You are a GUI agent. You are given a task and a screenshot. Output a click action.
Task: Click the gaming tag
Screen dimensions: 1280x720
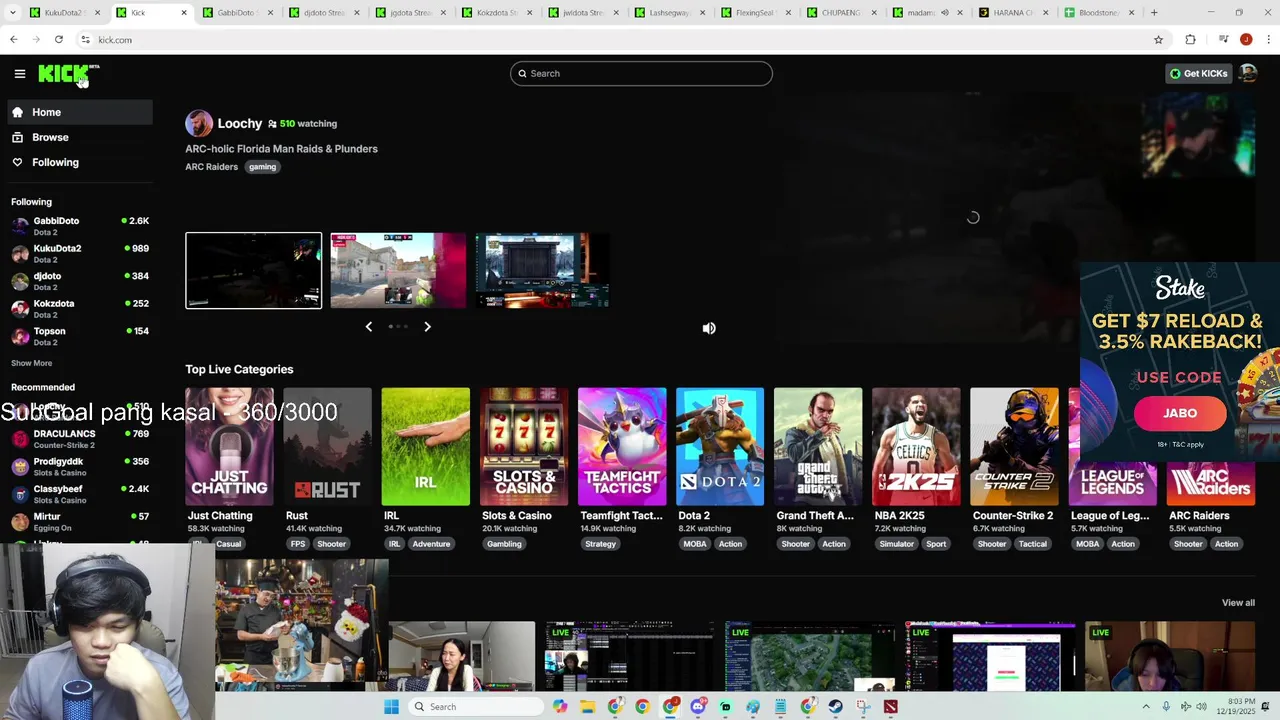(262, 167)
